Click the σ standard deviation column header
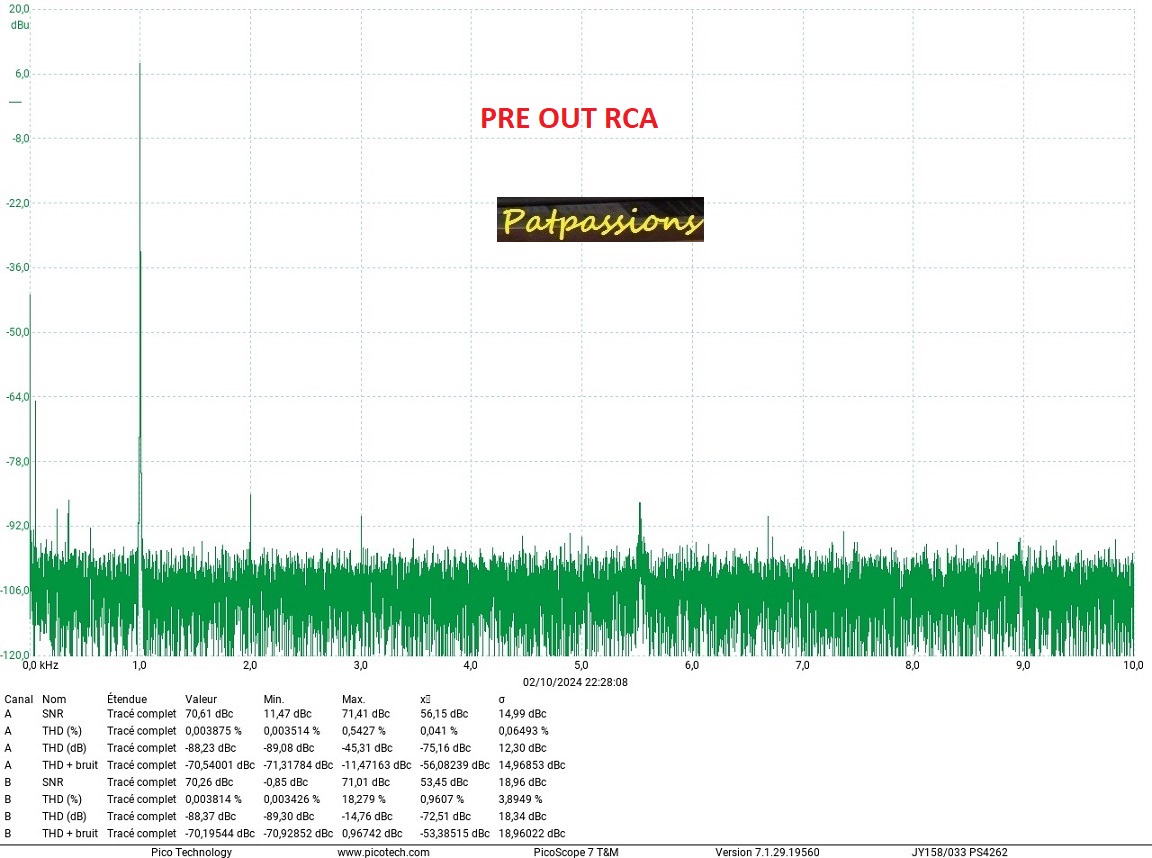 (x=502, y=699)
